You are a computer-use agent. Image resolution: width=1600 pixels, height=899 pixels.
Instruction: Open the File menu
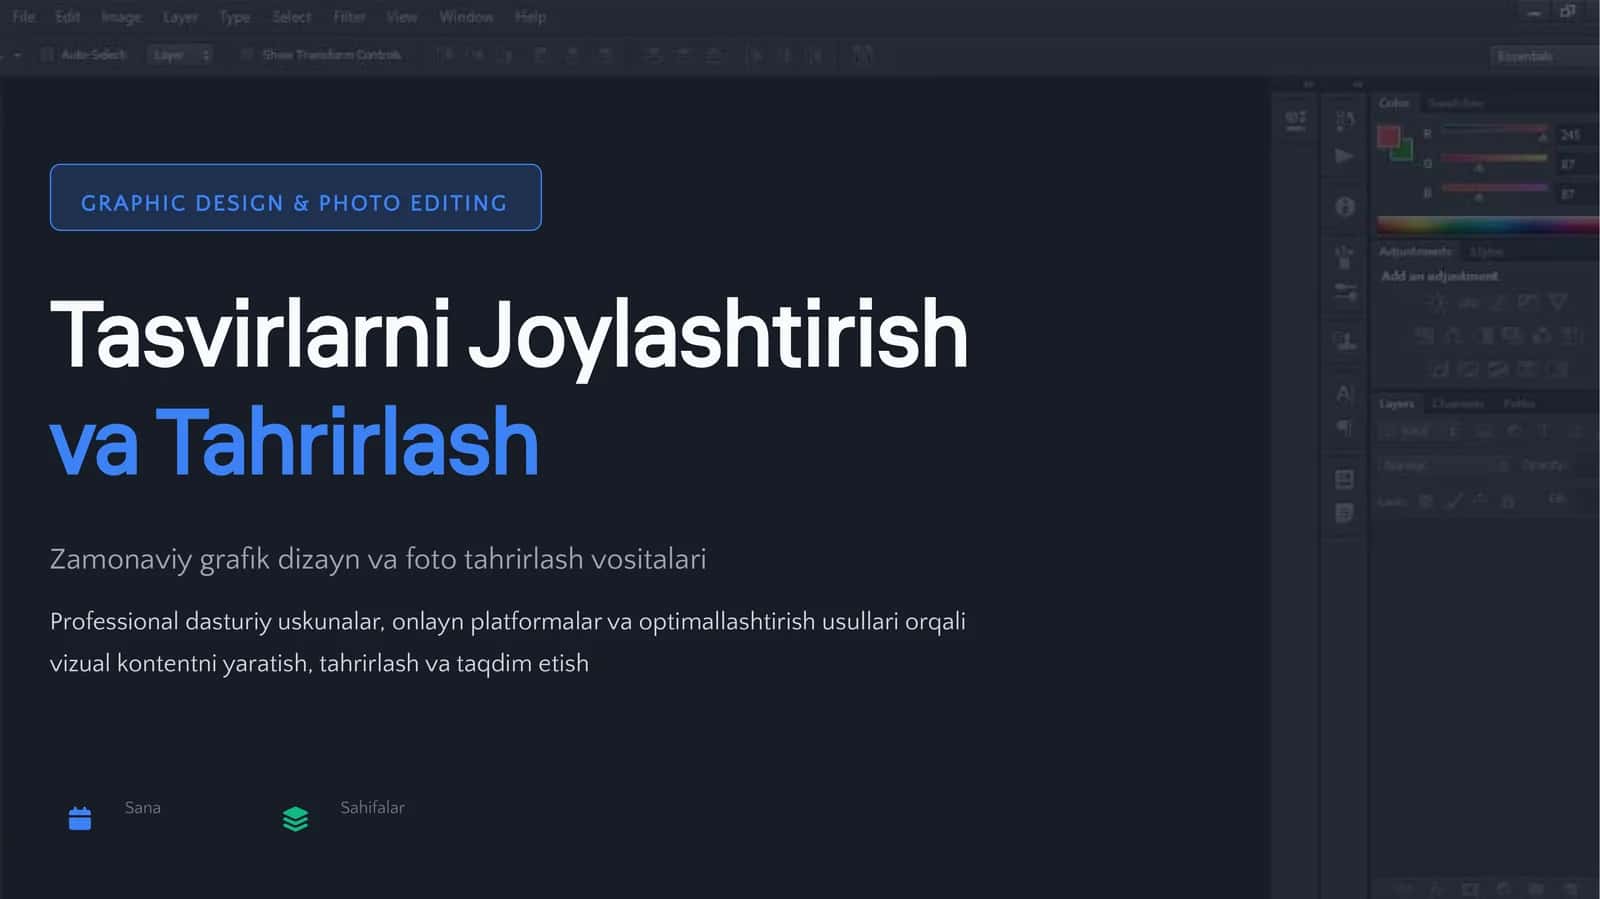24,17
